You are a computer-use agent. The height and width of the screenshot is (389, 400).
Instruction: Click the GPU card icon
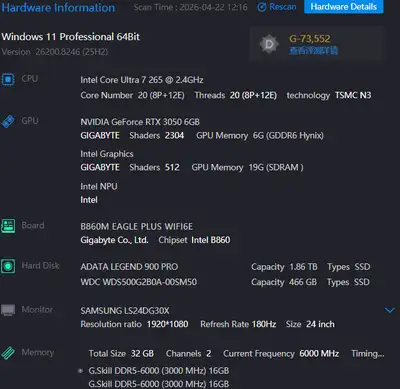coord(8,121)
